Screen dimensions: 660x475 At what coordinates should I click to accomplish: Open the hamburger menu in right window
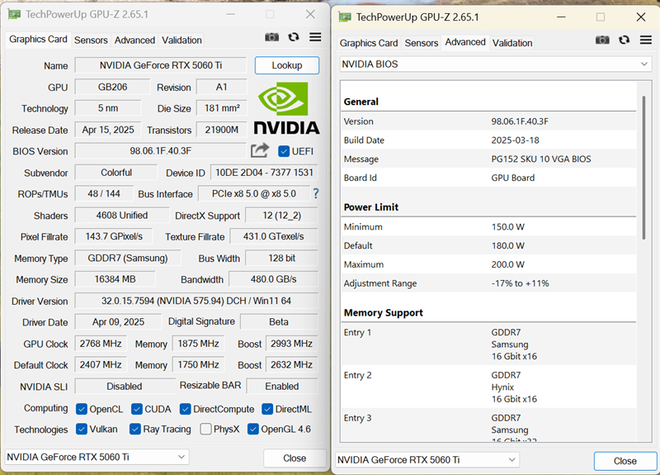coord(645,40)
